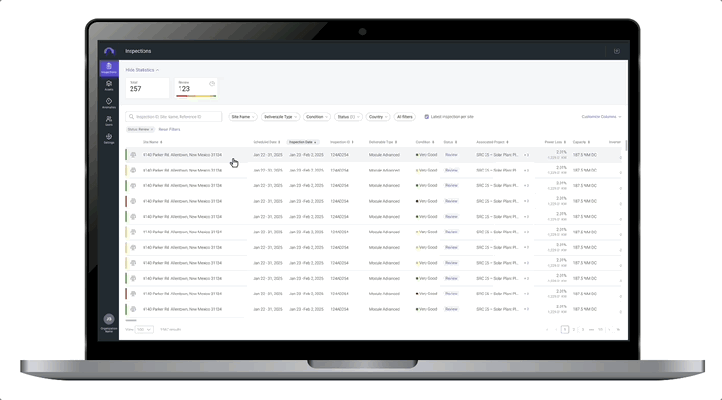Screen dimensions: 722x400
Task: Click the clock icon in the Review card
Action: (x=212, y=84)
